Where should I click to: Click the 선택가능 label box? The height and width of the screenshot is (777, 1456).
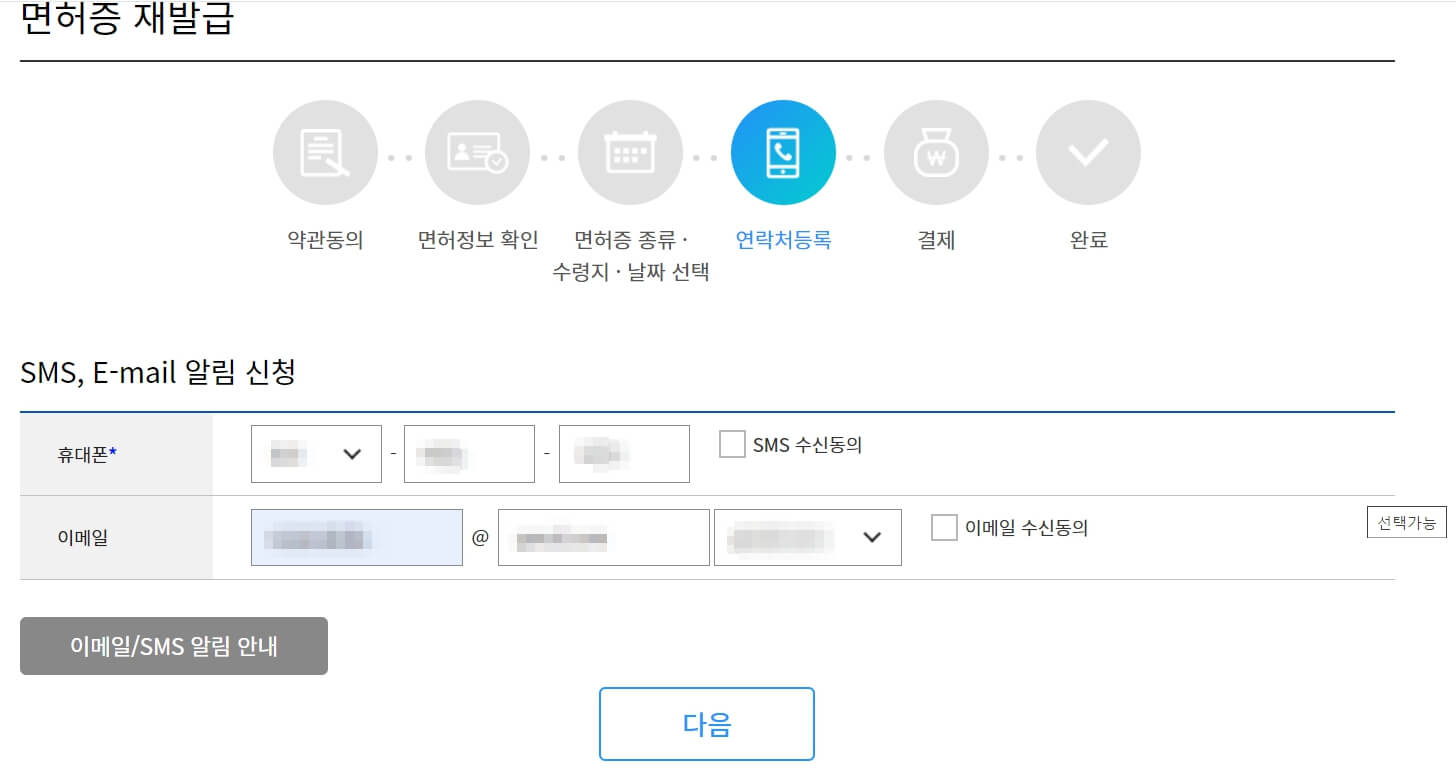[x=1407, y=522]
